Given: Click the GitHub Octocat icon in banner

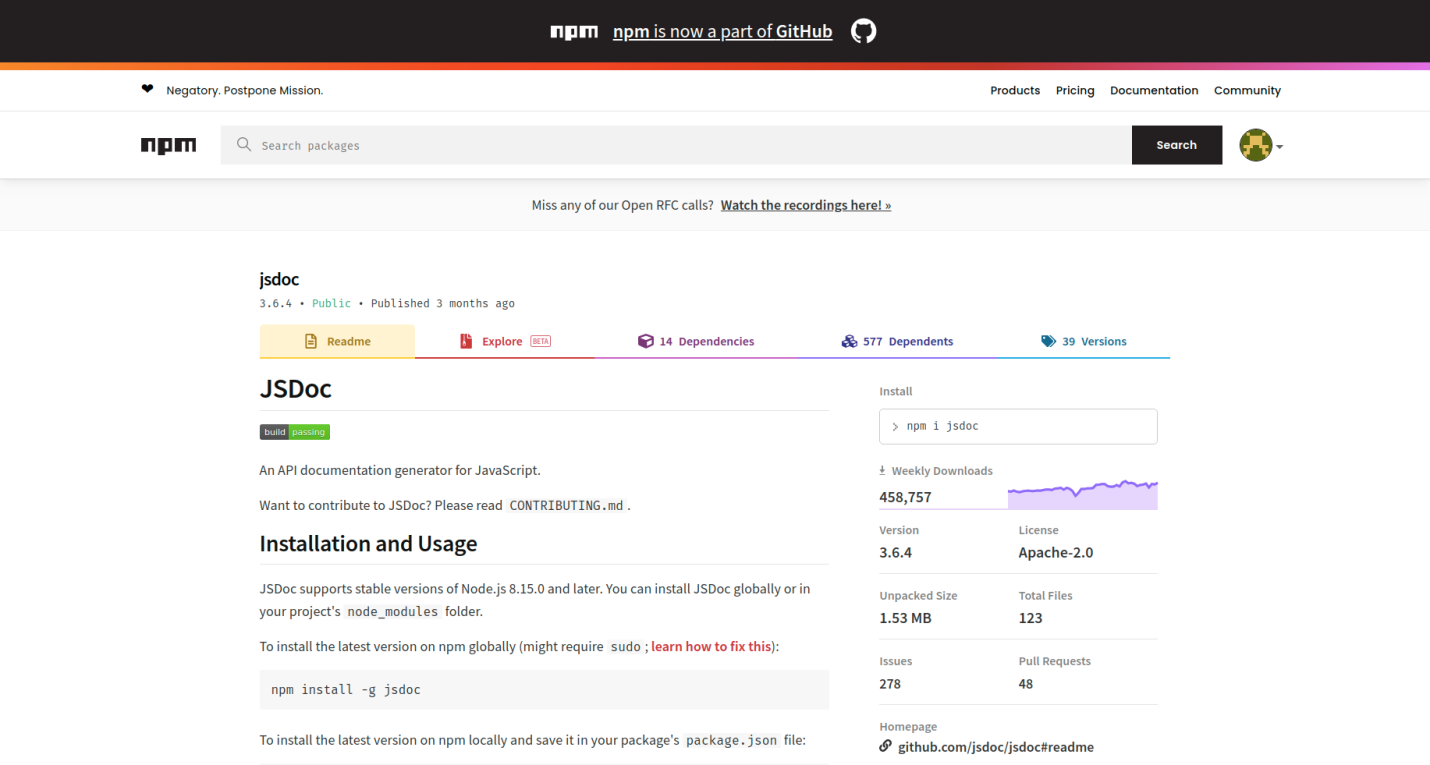Looking at the screenshot, I should point(863,31).
